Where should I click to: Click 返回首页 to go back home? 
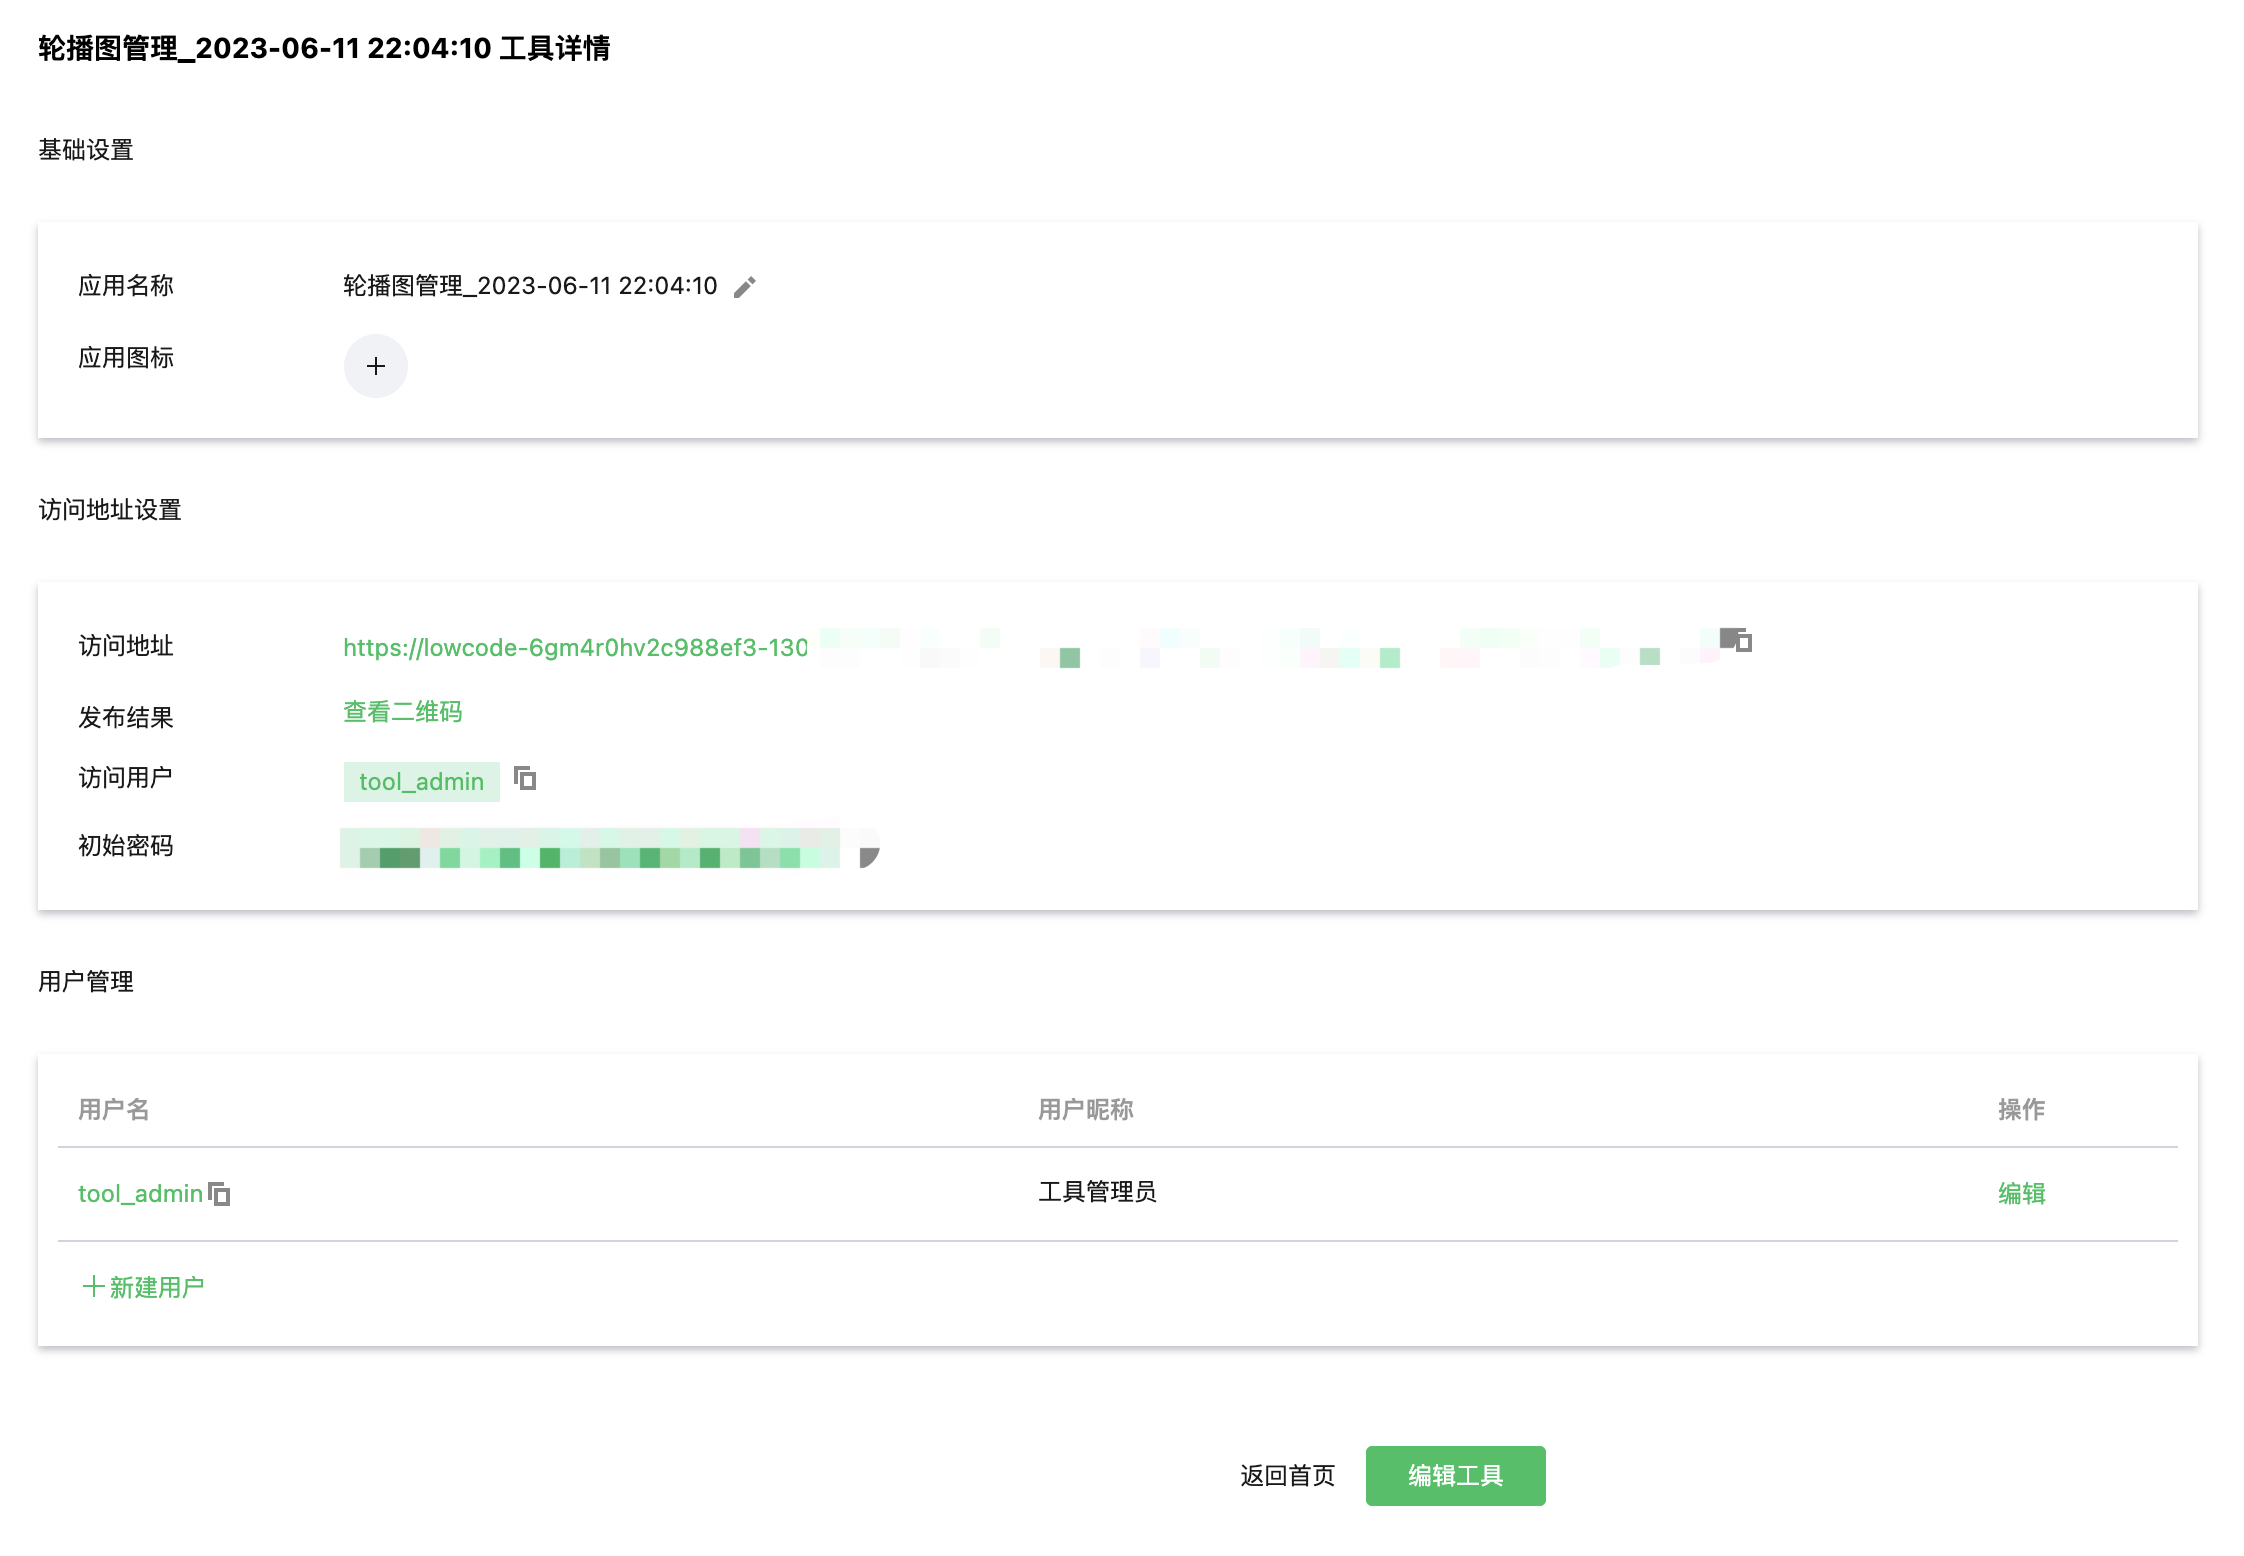point(1287,1476)
